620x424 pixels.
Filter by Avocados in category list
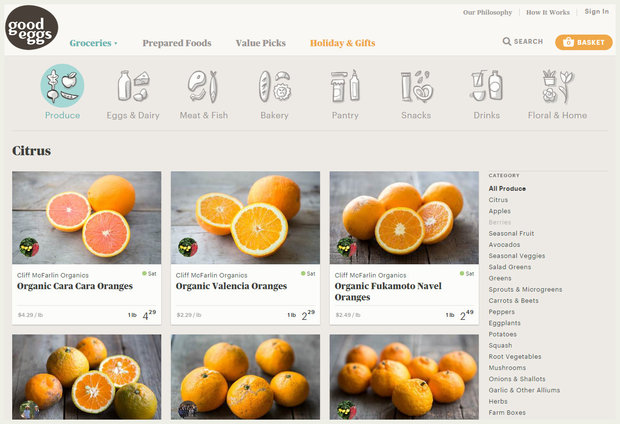click(506, 244)
